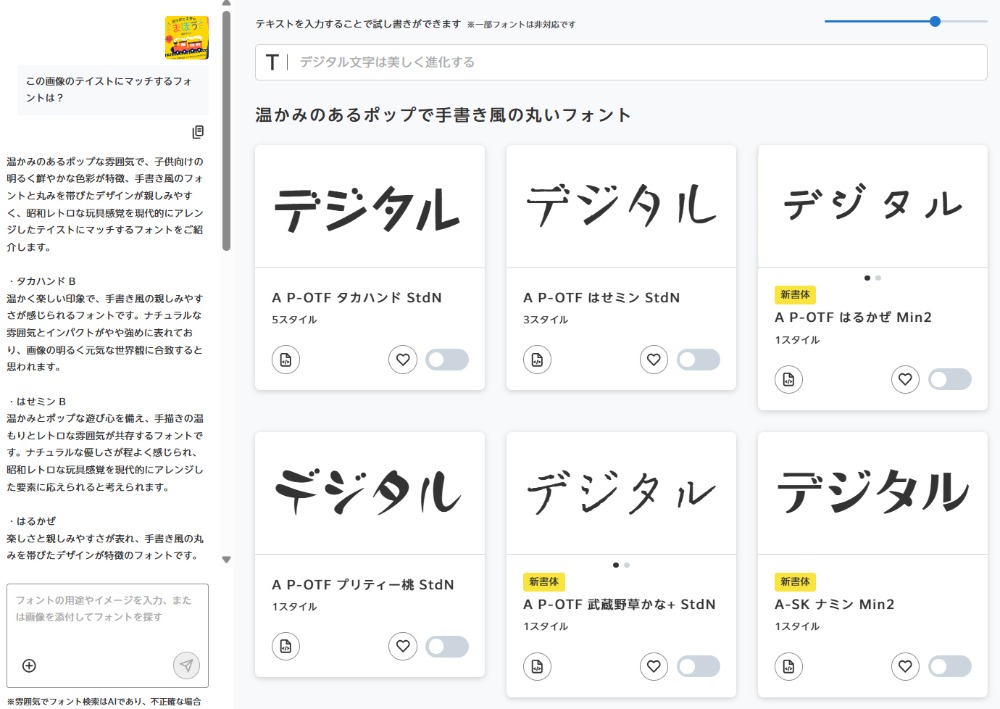
Task: Click the font search chat input box
Action: (x=107, y=636)
